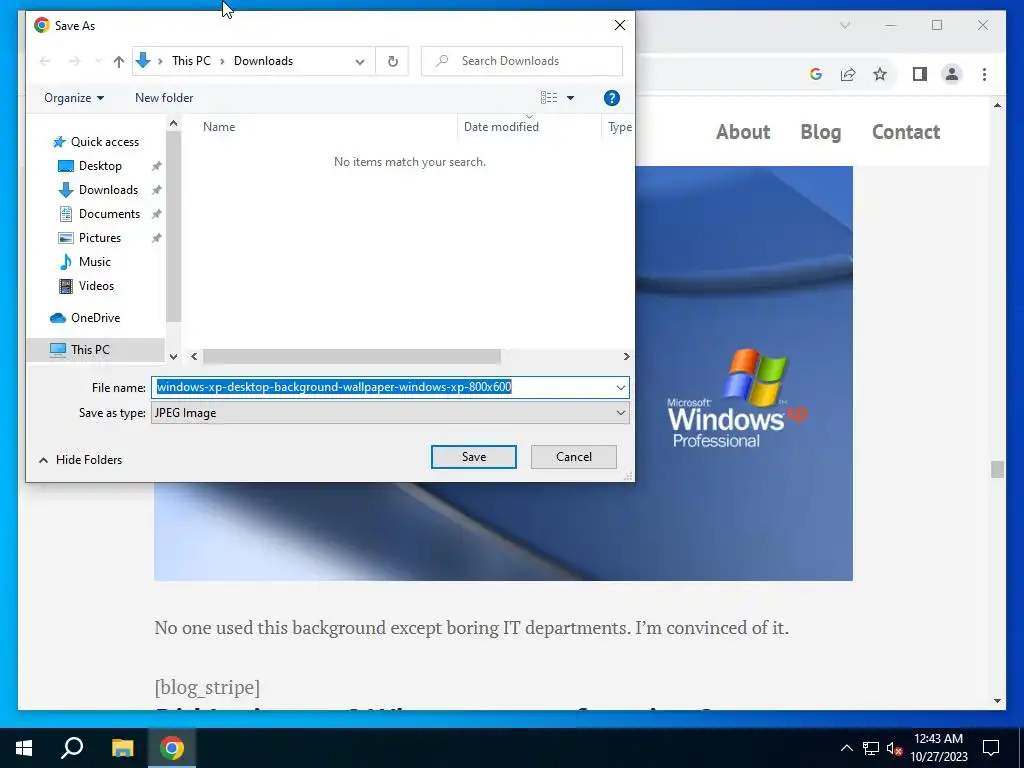1024x768 pixels.
Task: Open view options dropdown arrow
Action: coord(570,98)
